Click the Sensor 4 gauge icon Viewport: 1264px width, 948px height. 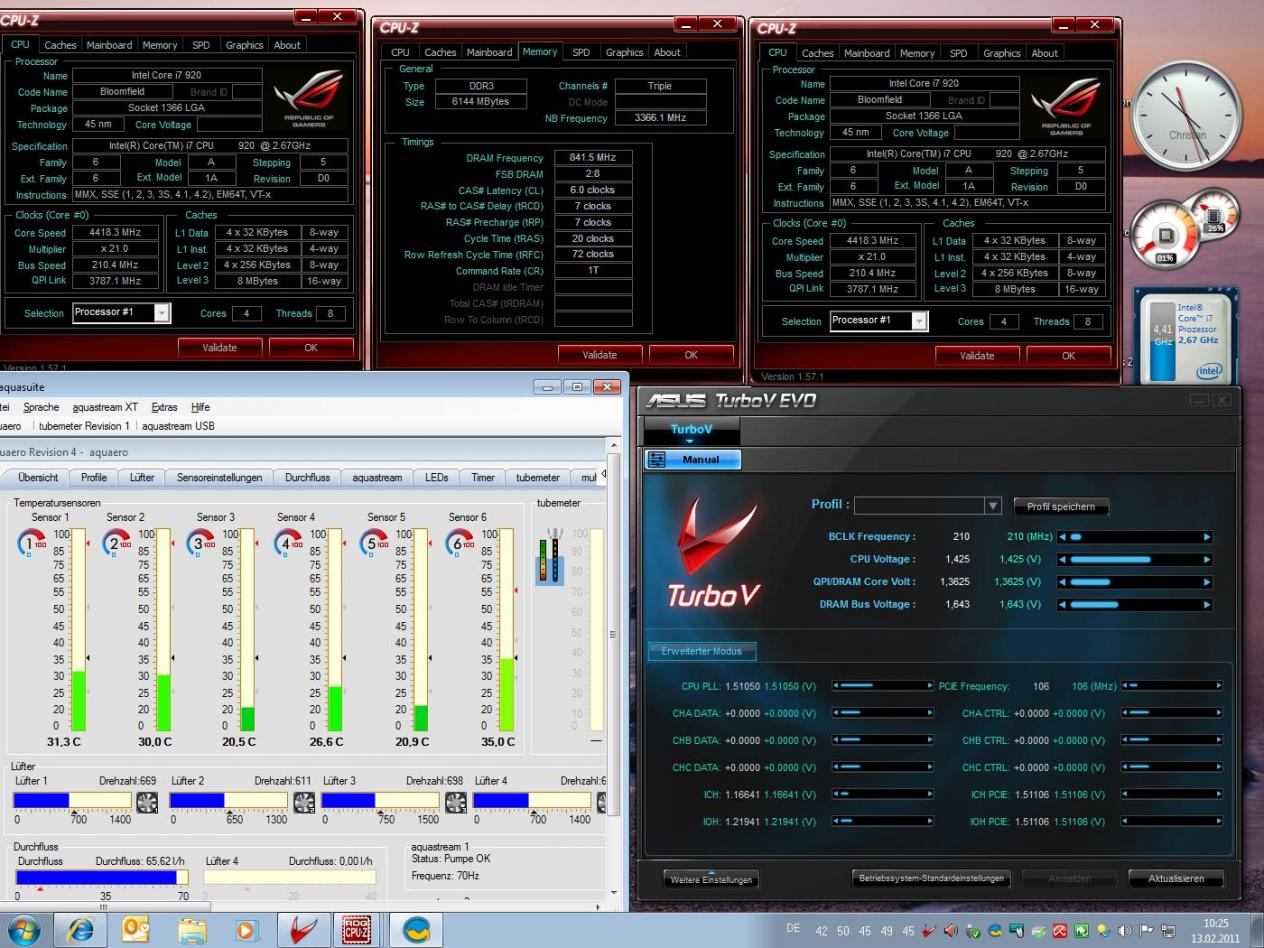tap(288, 542)
